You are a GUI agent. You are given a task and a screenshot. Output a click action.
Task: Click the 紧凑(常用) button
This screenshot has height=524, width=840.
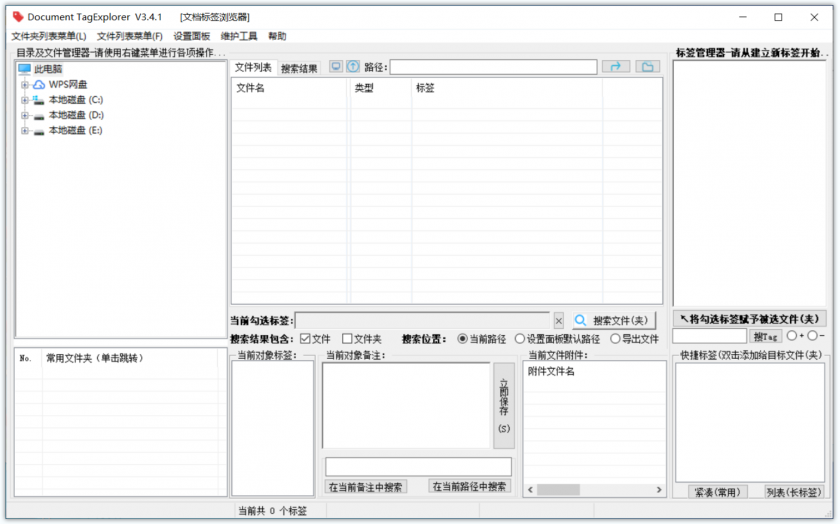click(x=717, y=492)
